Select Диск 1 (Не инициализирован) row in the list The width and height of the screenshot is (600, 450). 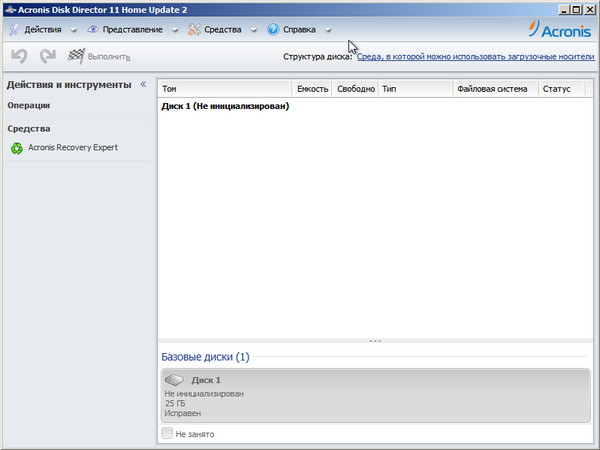(x=225, y=105)
